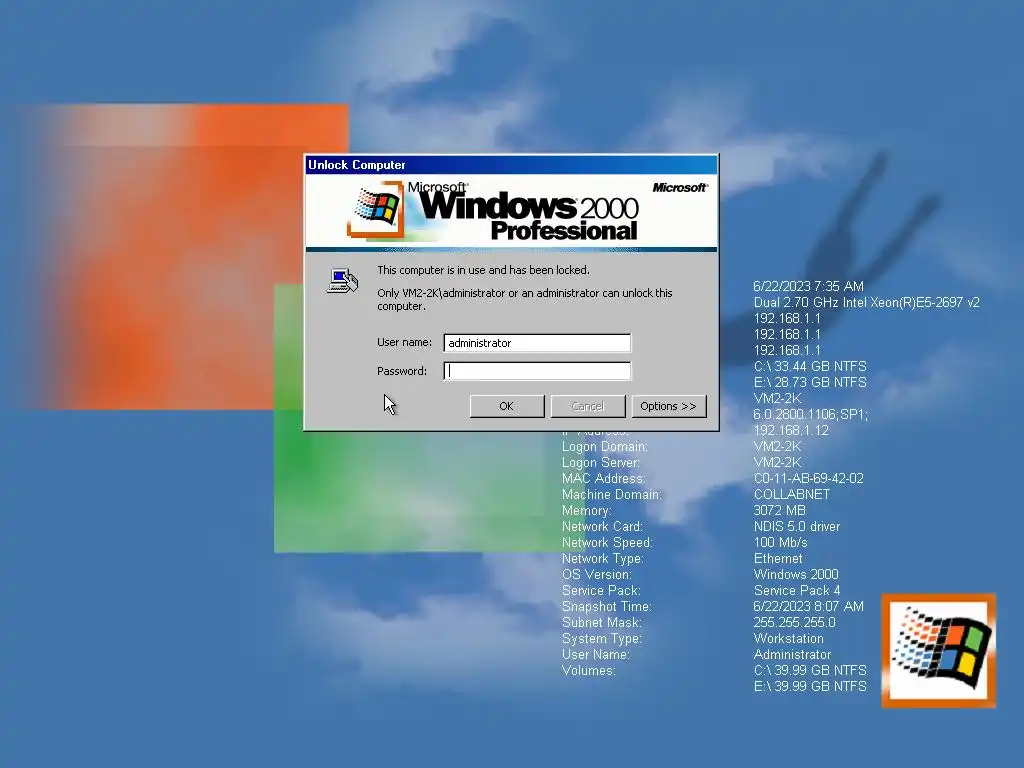This screenshot has width=1024, height=768.
Task: Click the 'Only VM2-2K\administrator' message text
Action: (x=524, y=299)
